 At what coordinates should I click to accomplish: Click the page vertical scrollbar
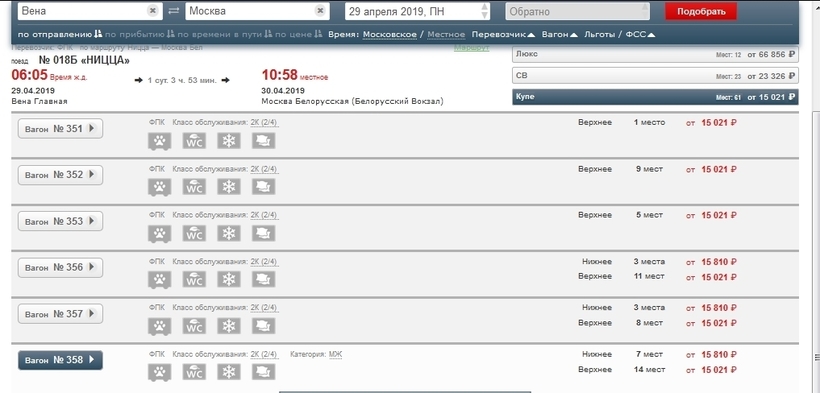coord(816,251)
